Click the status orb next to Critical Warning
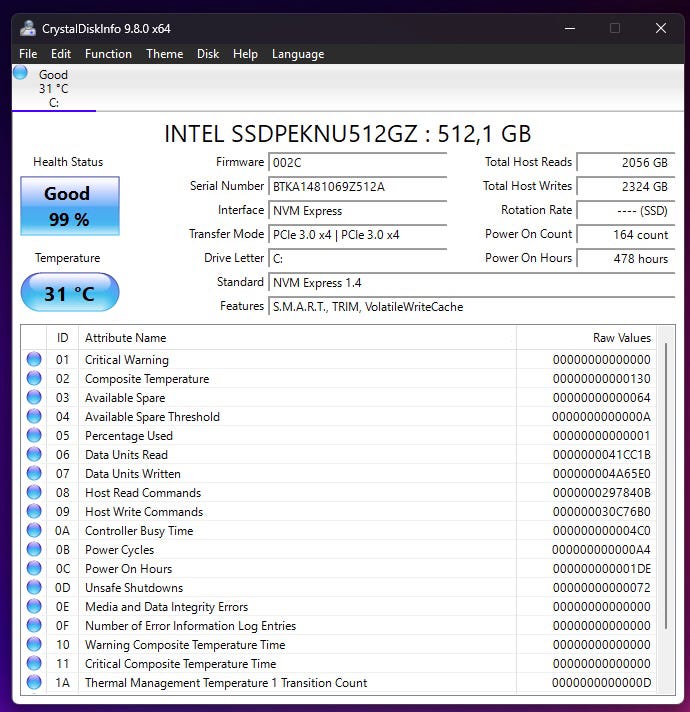This screenshot has height=712, width=690. (x=34, y=360)
